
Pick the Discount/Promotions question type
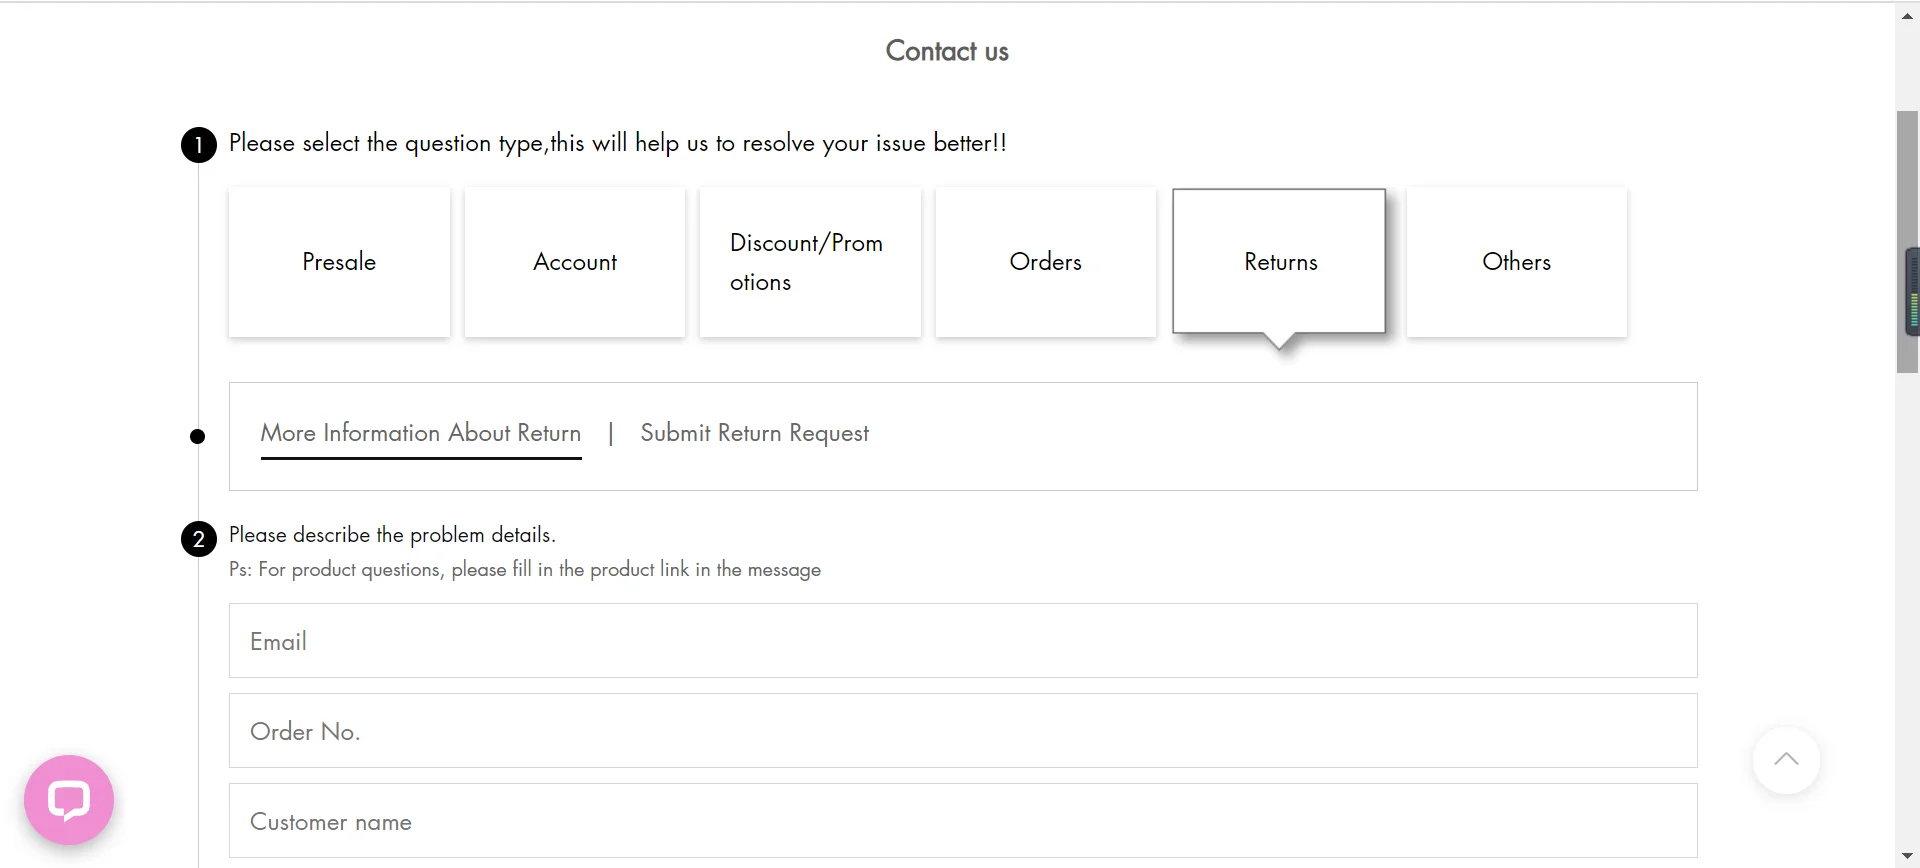click(809, 262)
